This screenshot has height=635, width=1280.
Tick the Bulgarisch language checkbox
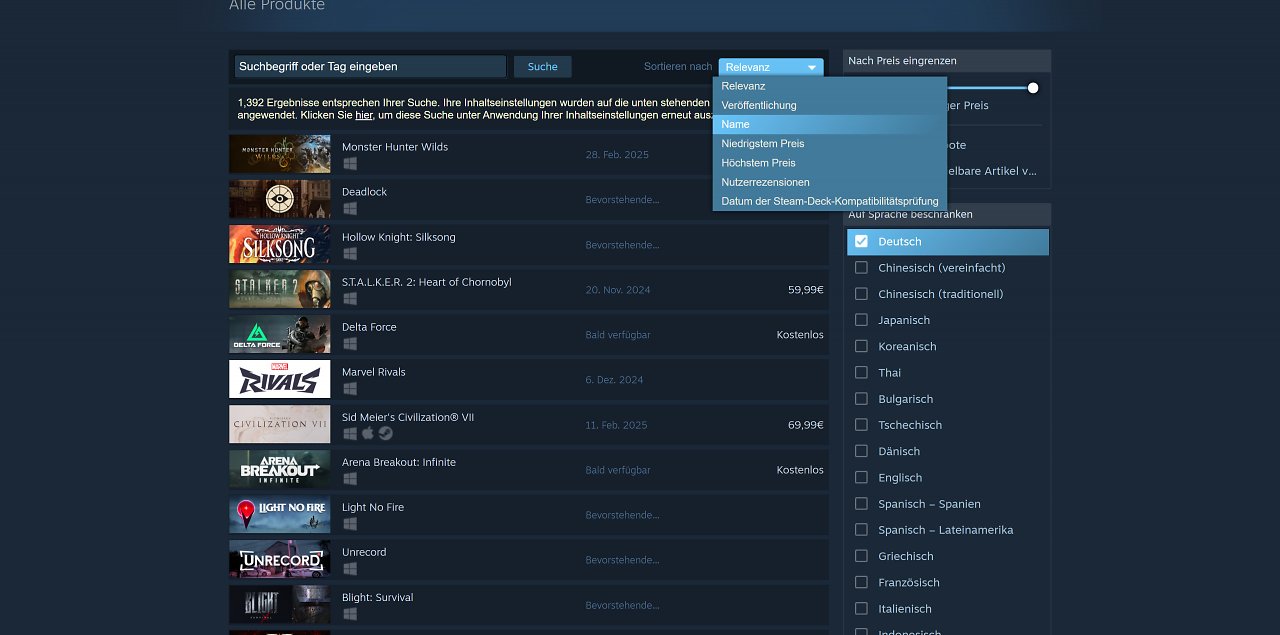tap(861, 399)
